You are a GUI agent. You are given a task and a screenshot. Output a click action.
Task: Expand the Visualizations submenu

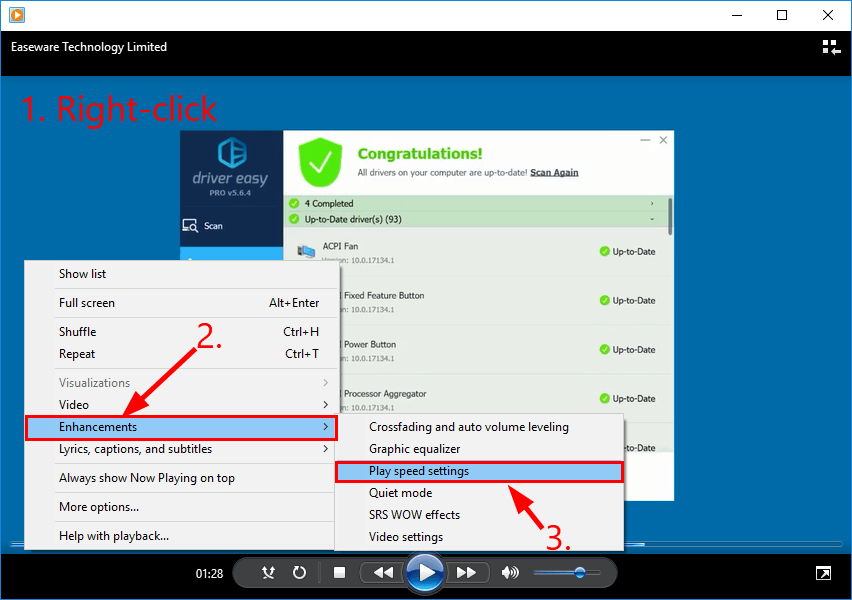(181, 383)
